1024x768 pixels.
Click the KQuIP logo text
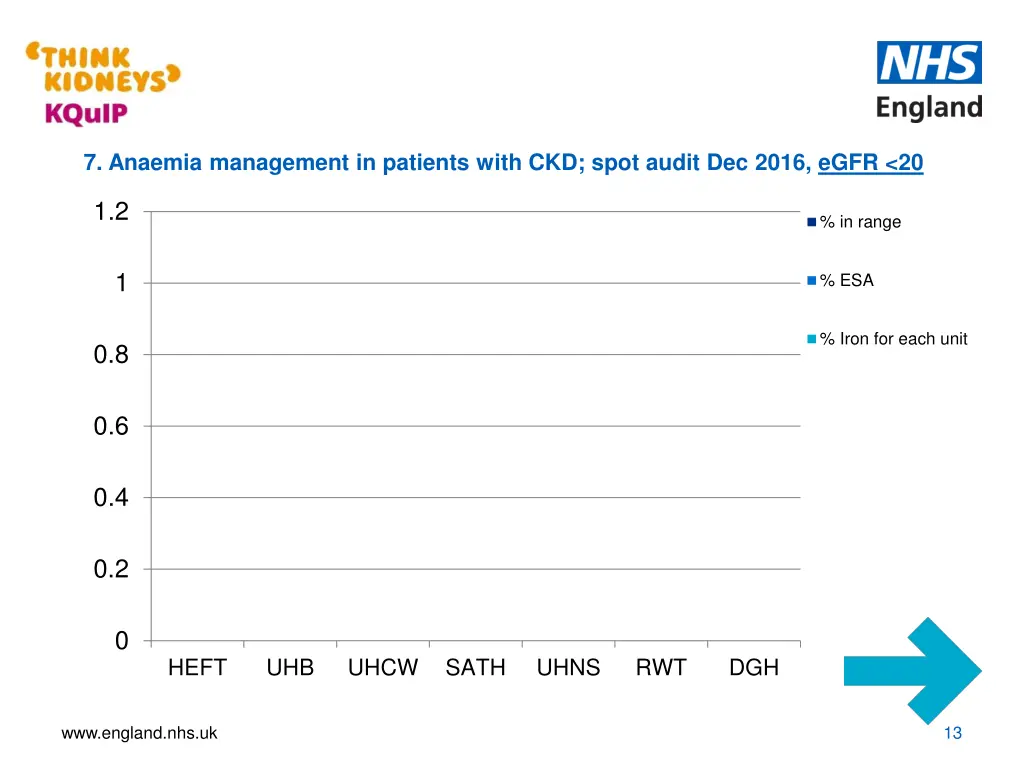point(86,112)
